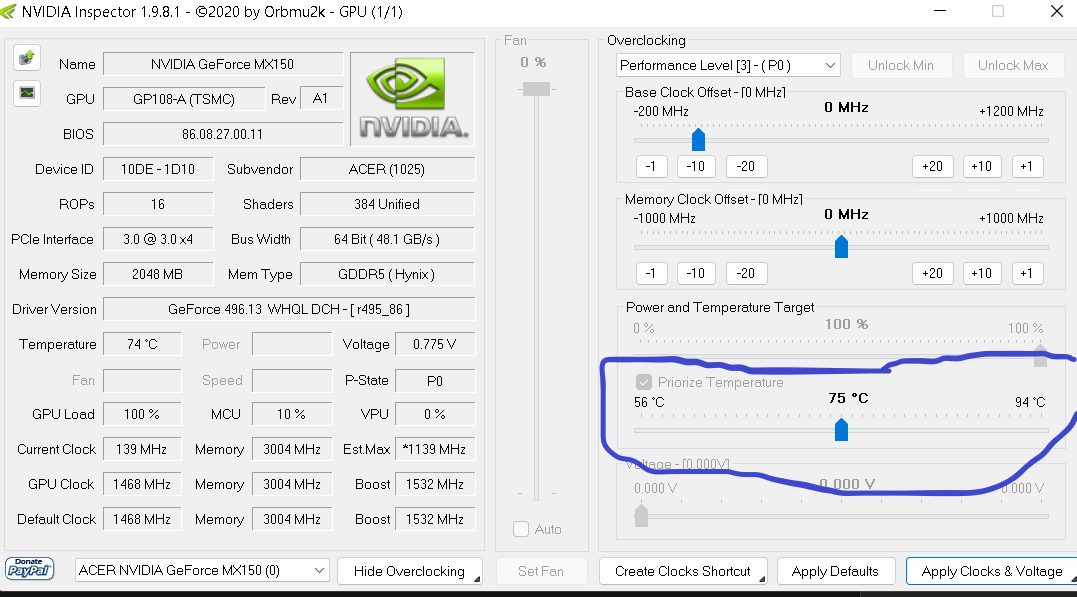Click the MCU value 10 %
This screenshot has width=1077, height=597.
click(292, 414)
